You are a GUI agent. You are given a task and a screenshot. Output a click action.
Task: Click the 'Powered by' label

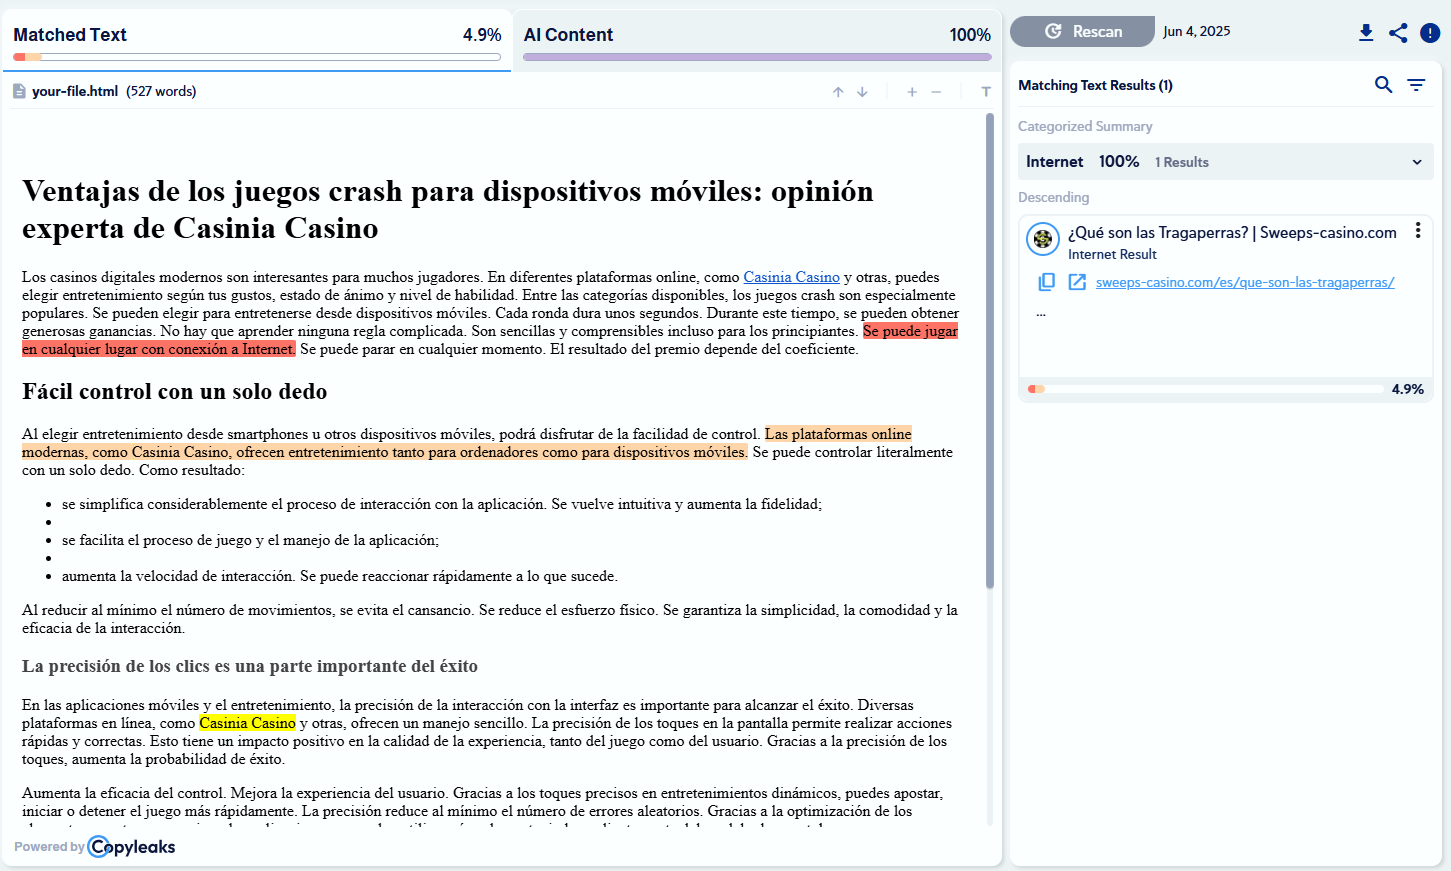(49, 847)
